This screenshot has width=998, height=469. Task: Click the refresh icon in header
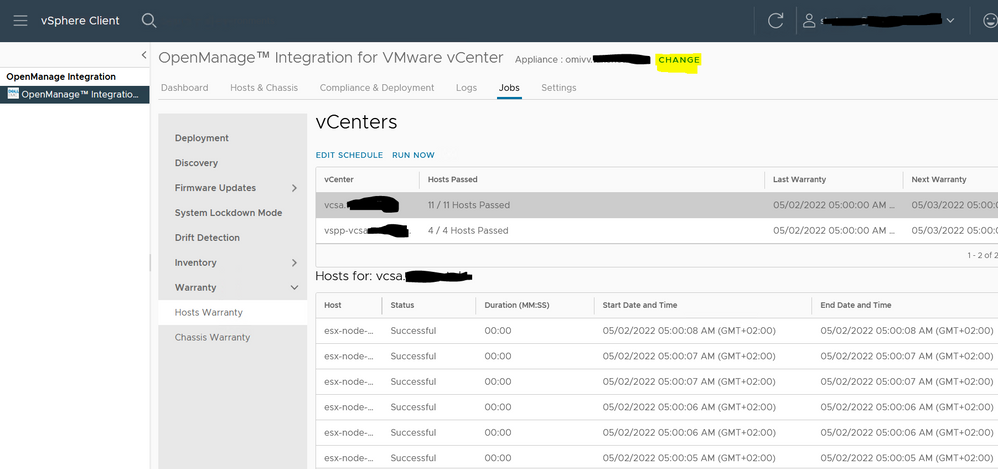coord(775,20)
